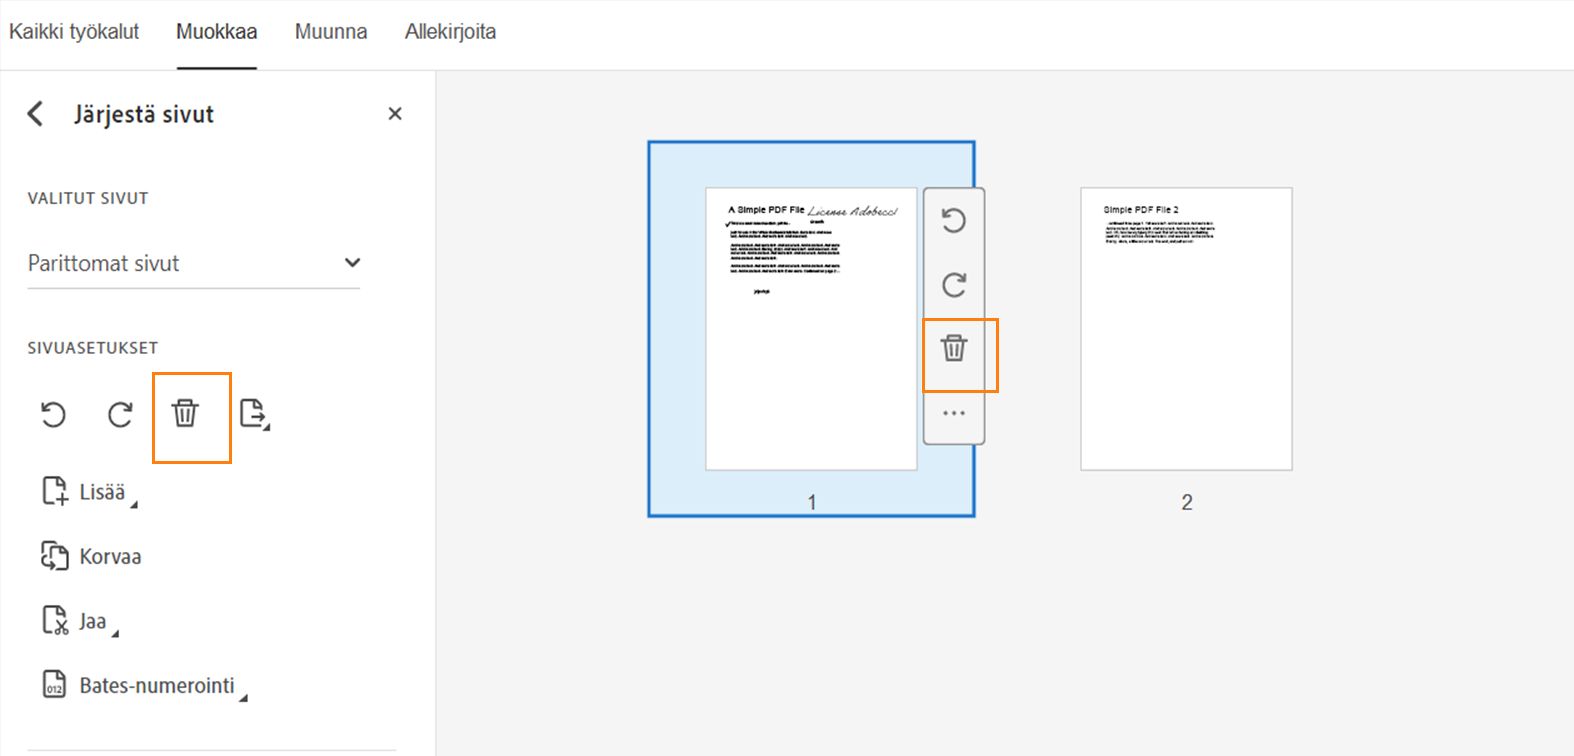The image size is (1574, 756).
Task: Rotate page 1 clockwise from thumbnail toolbar
Action: pyautogui.click(x=954, y=285)
